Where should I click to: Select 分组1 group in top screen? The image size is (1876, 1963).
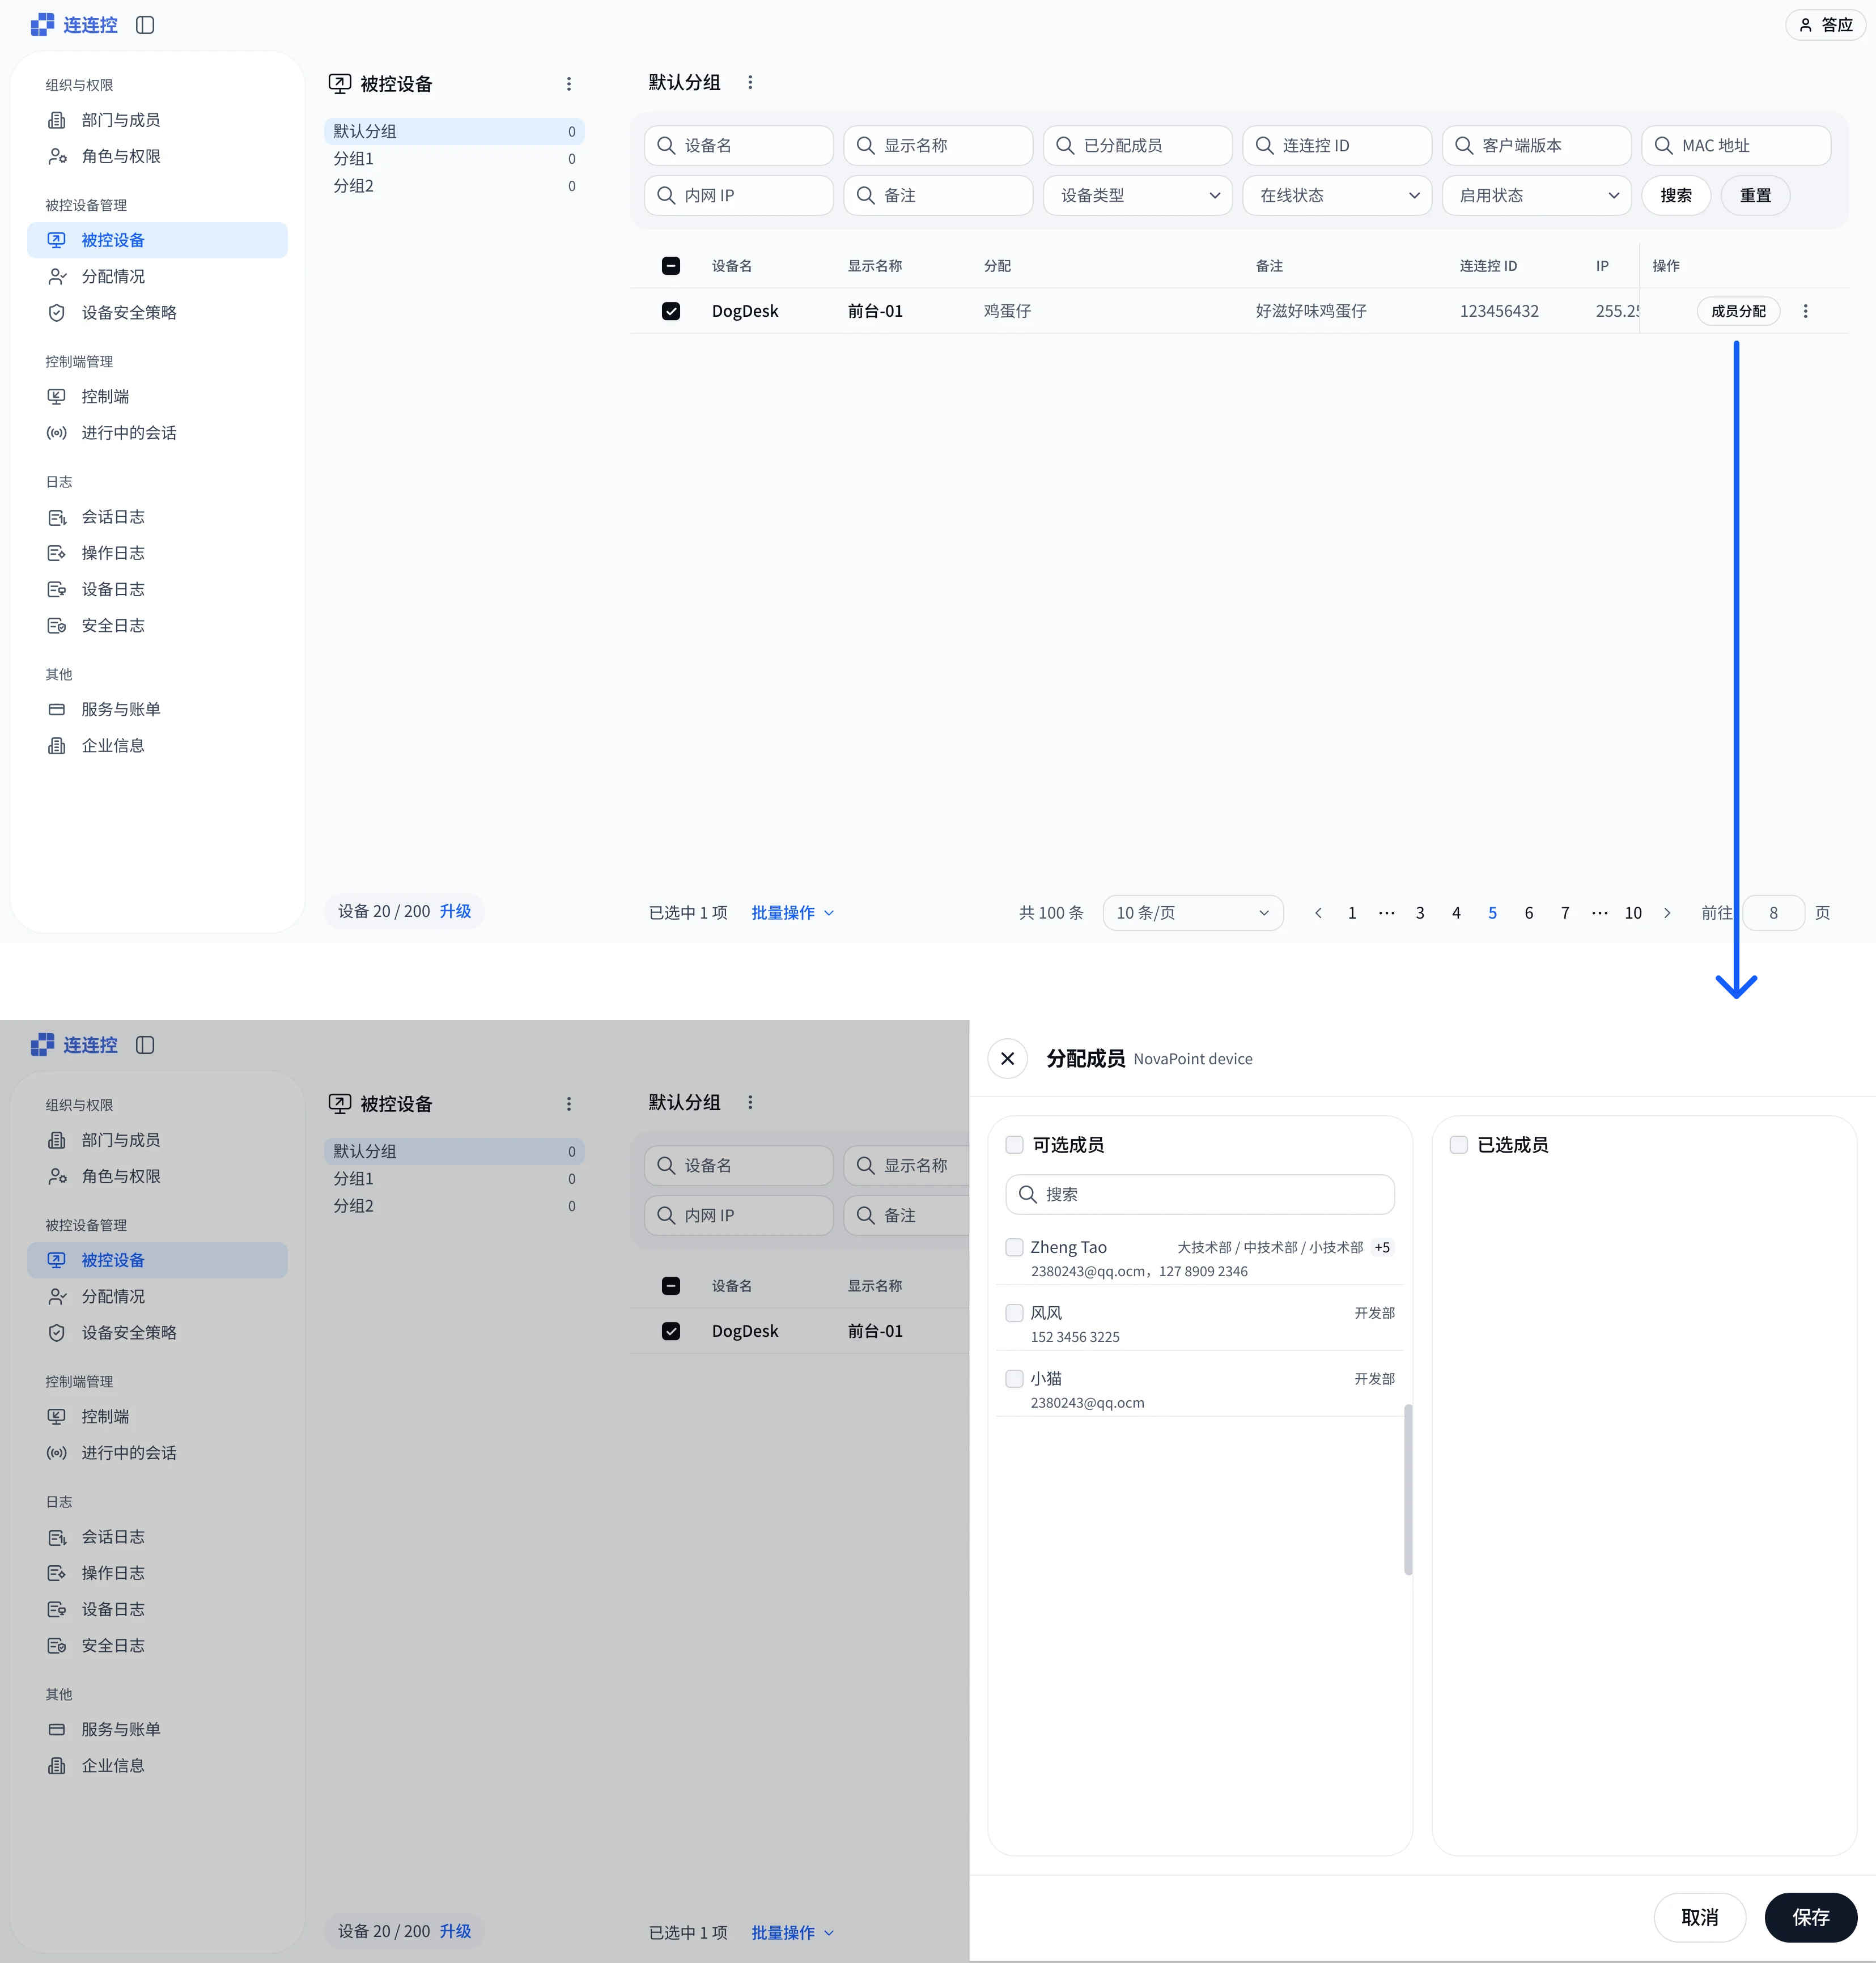point(454,159)
